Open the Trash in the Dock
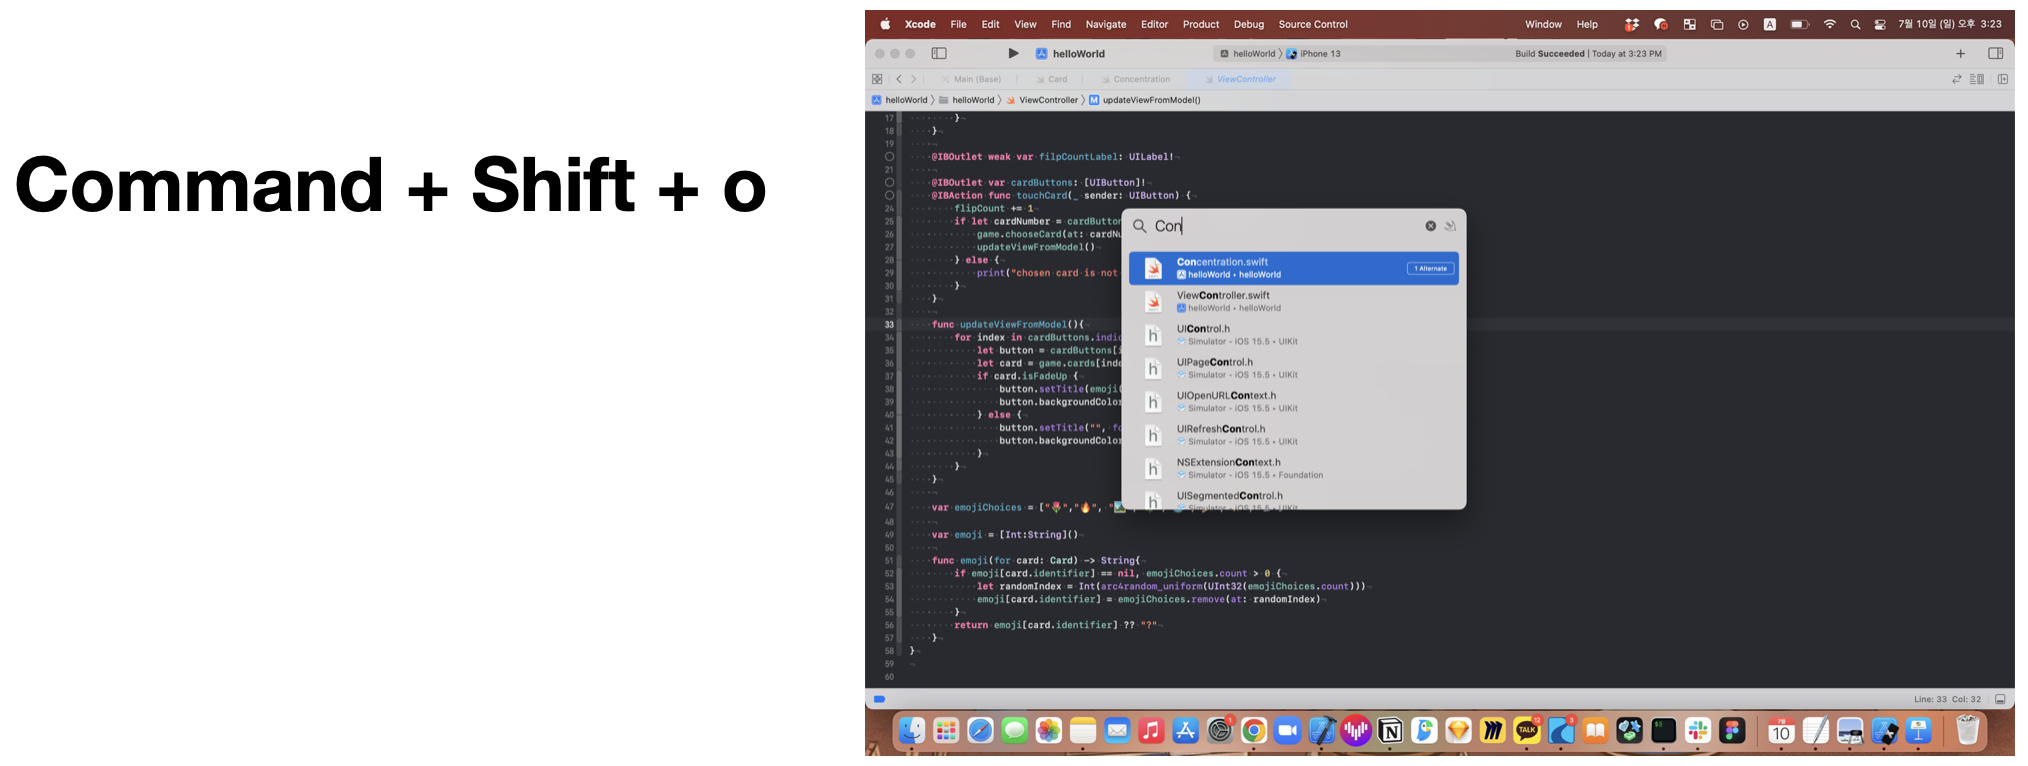This screenshot has width=2028, height=766. click(x=1967, y=731)
